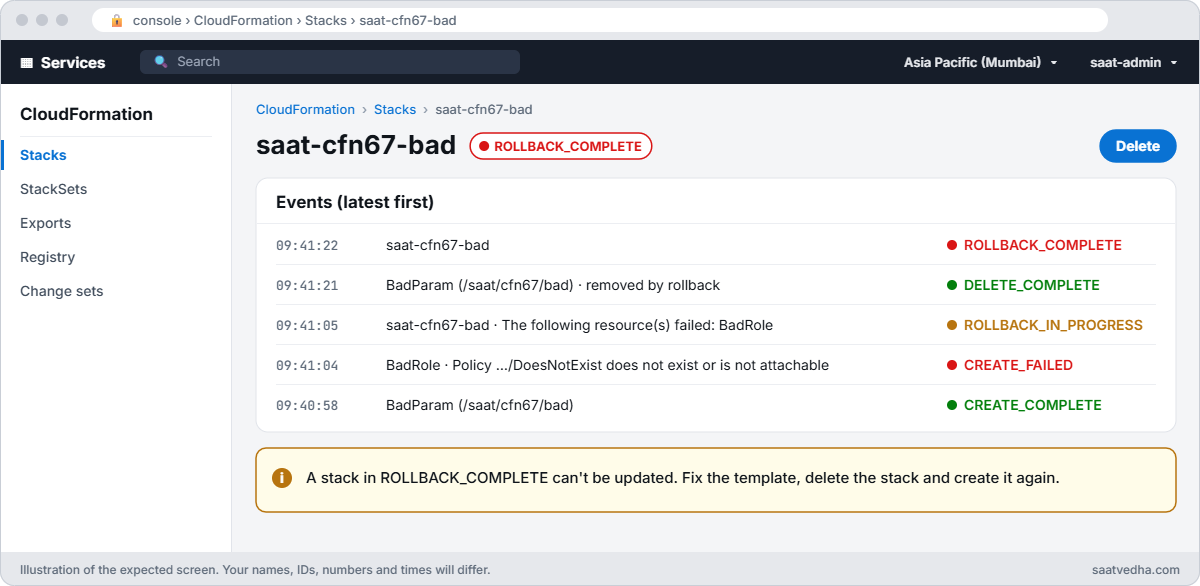This screenshot has width=1200, height=586.
Task: Click timestamp 09:41:21
Action: click(x=307, y=285)
